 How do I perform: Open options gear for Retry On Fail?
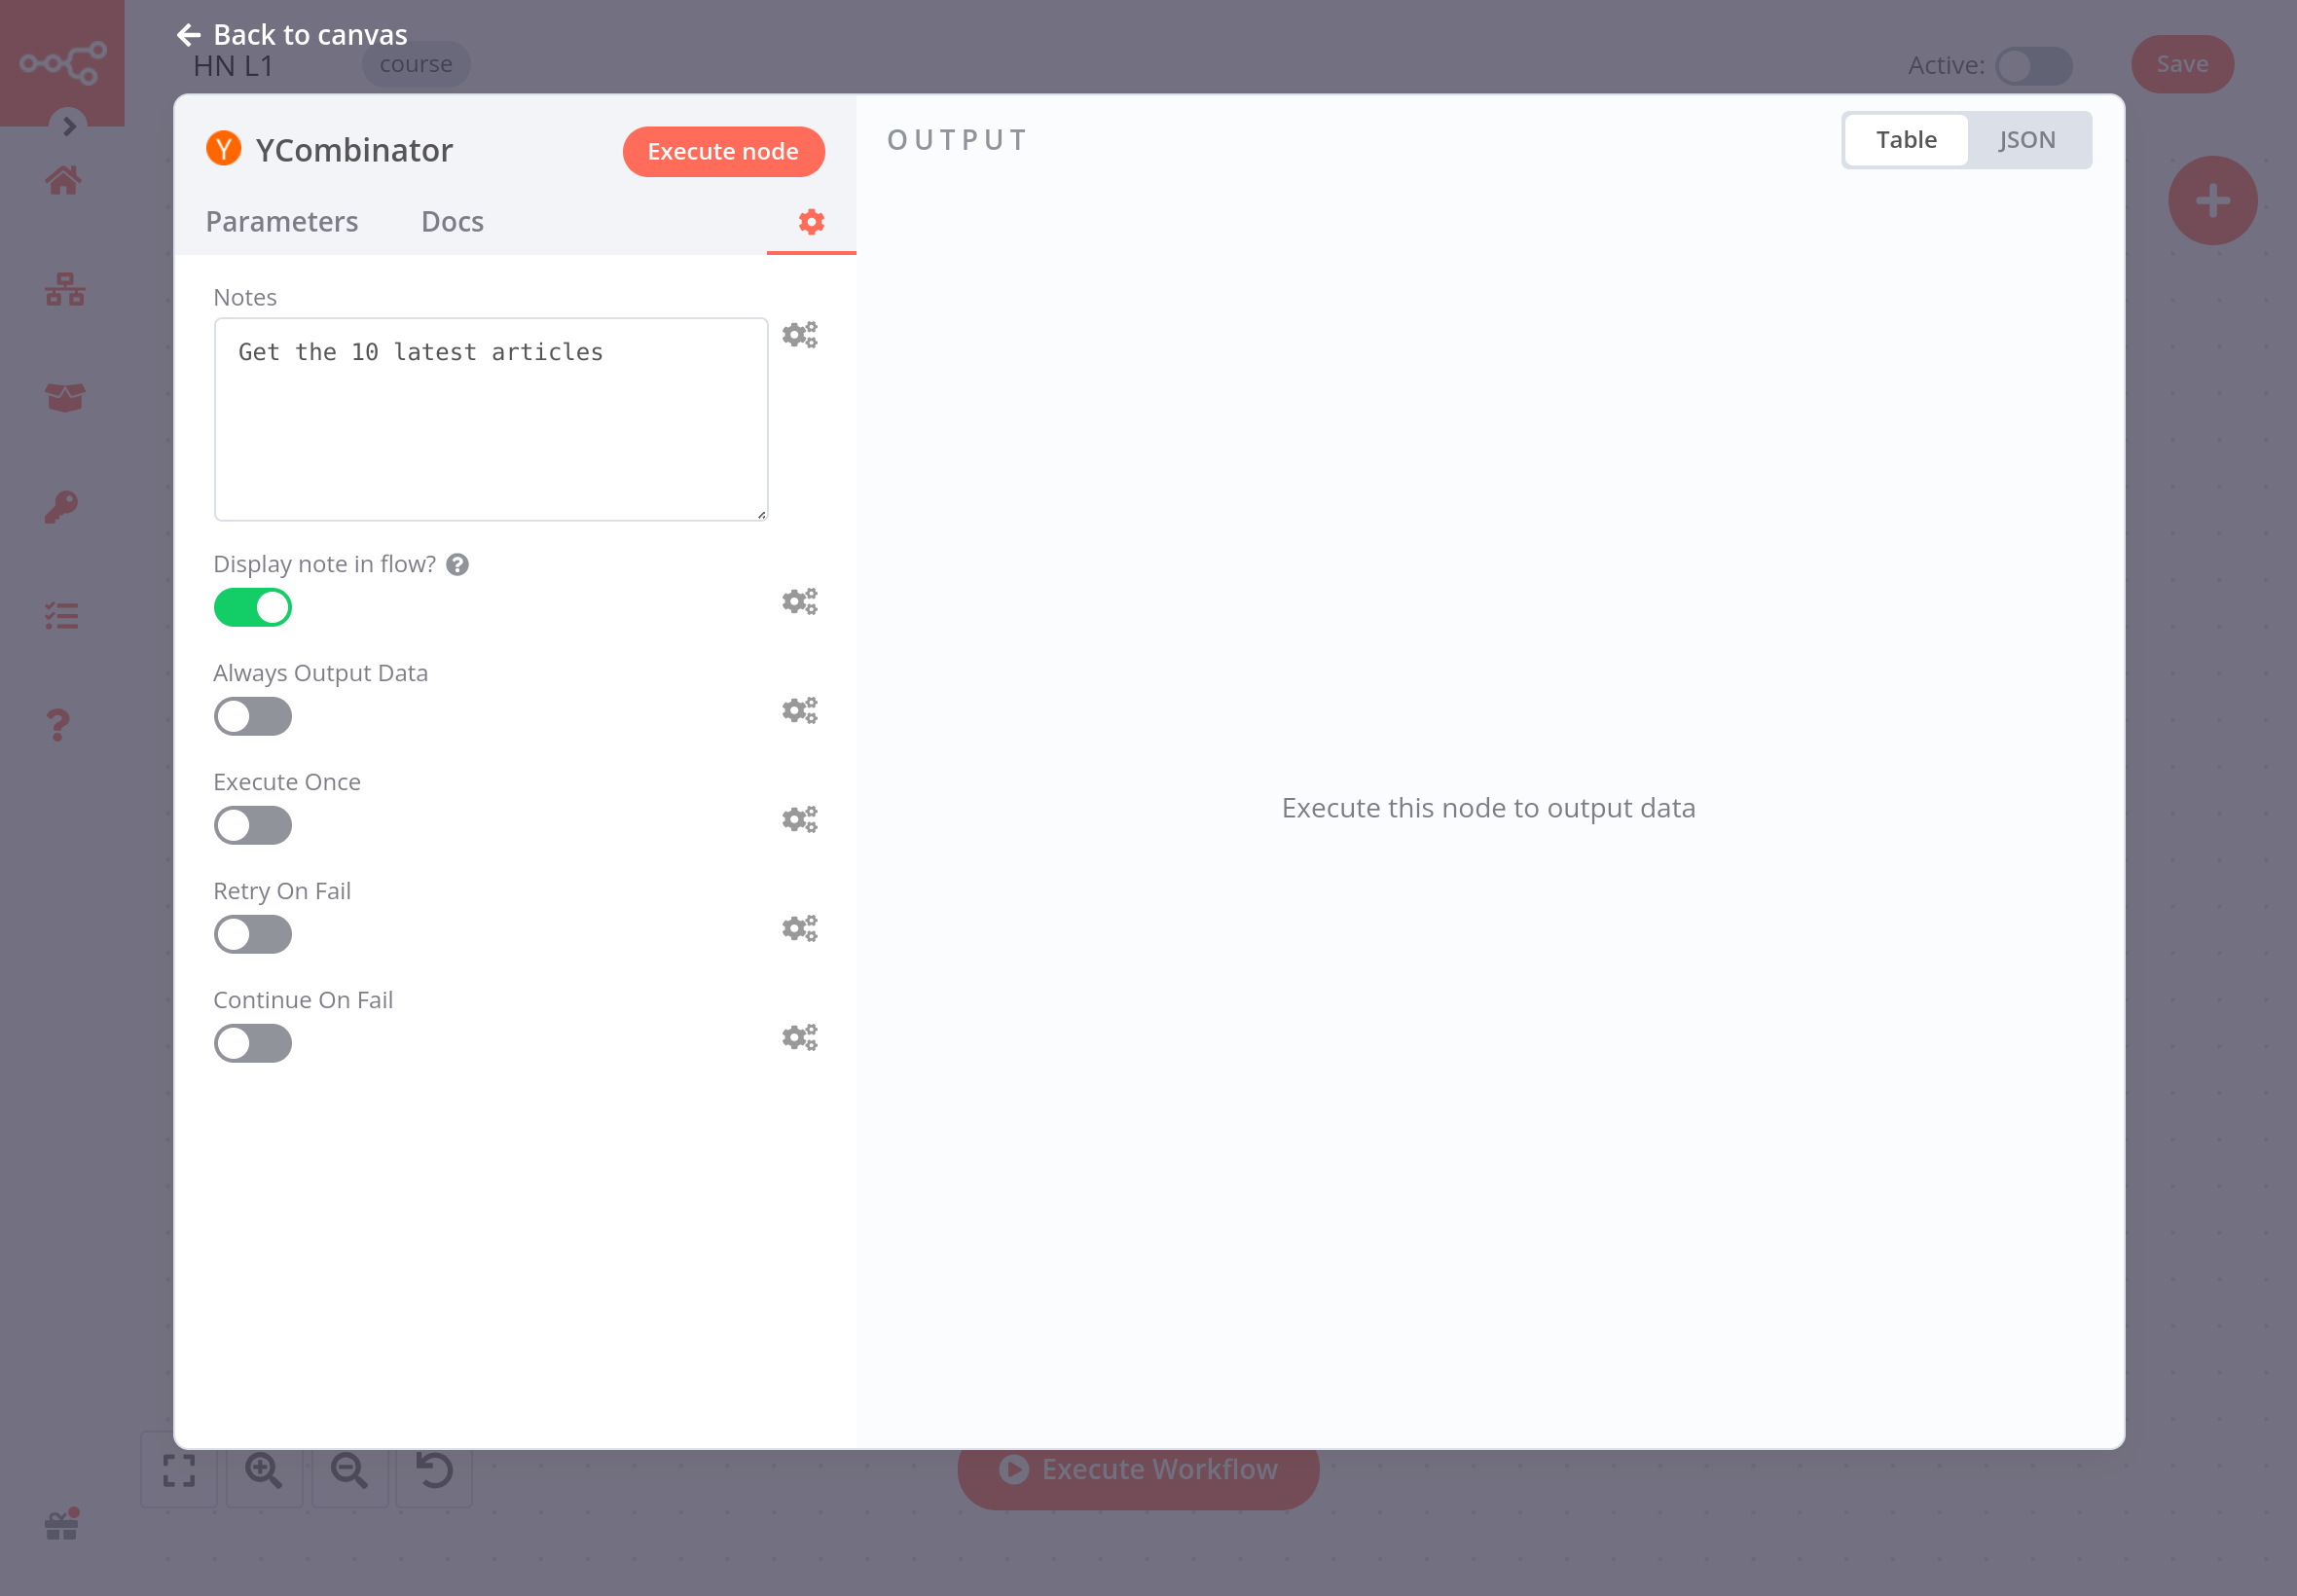799,929
